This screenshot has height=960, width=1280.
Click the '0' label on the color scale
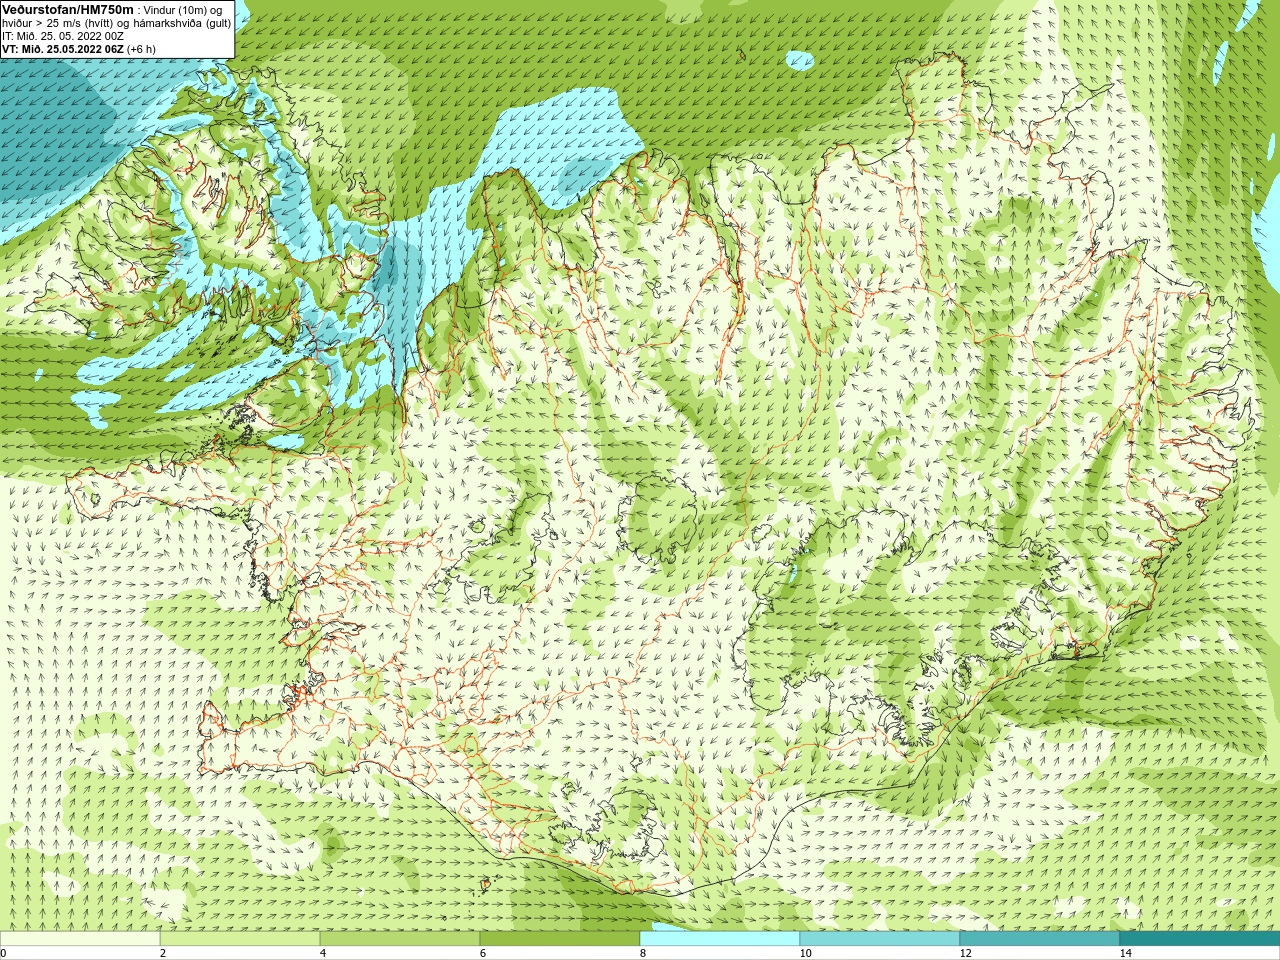[x=4, y=954]
